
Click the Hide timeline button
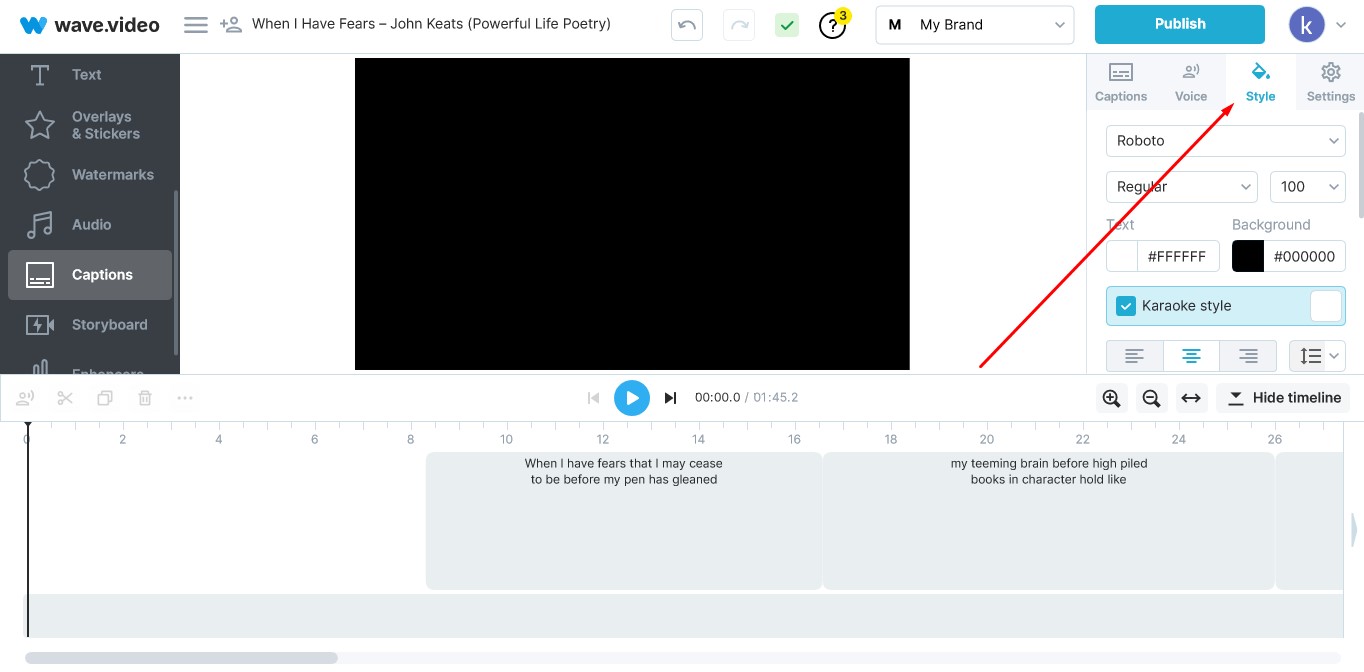click(x=1283, y=398)
